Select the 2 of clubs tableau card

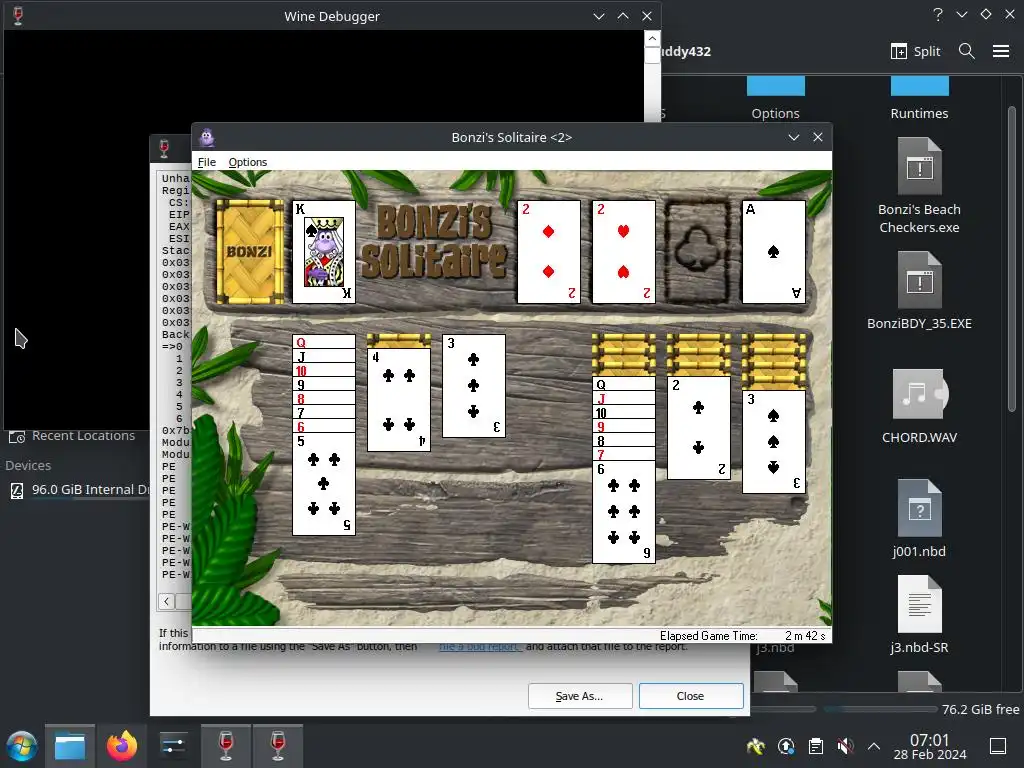(x=699, y=428)
